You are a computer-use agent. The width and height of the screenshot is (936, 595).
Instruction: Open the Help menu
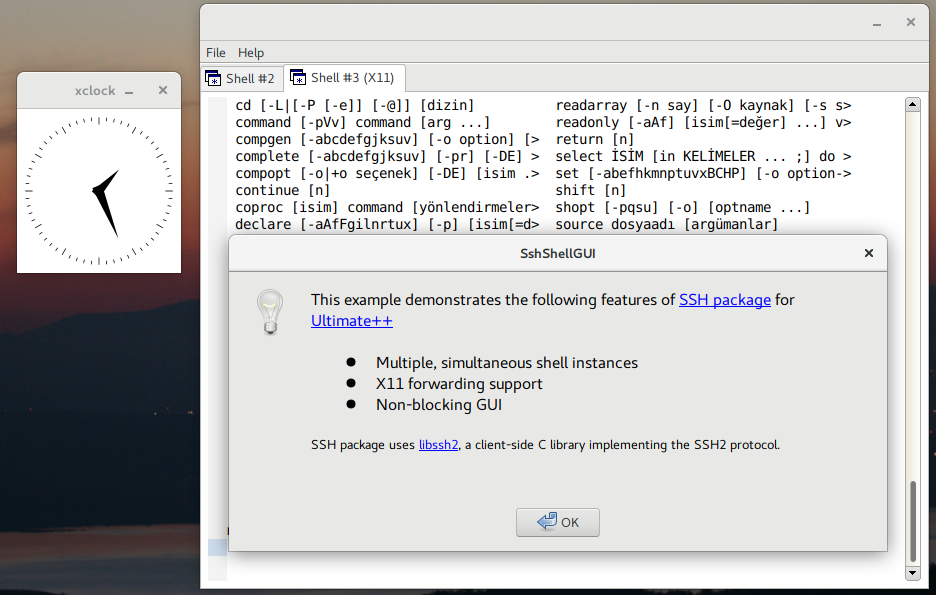click(251, 52)
